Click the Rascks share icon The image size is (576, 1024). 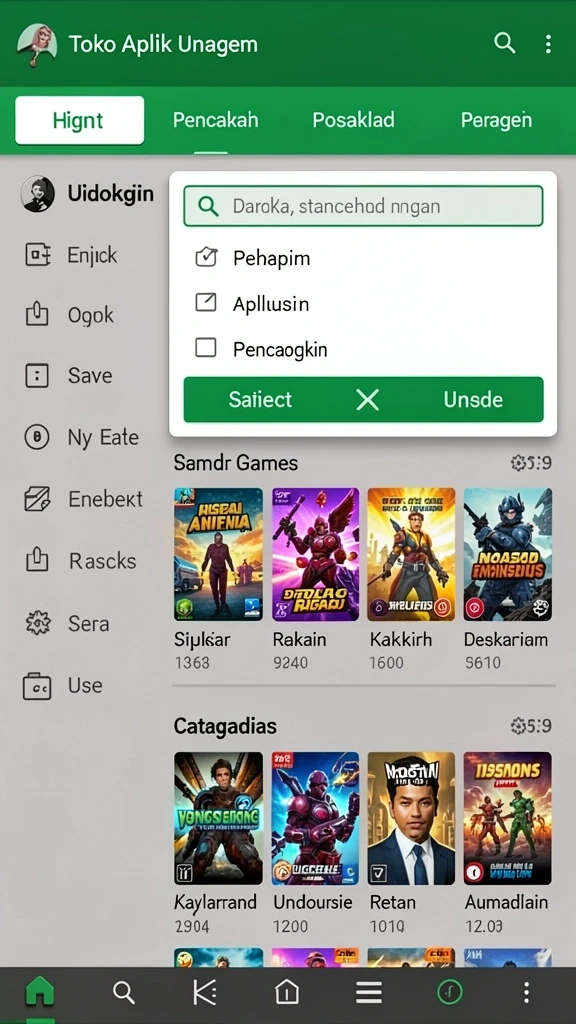pos(37,560)
